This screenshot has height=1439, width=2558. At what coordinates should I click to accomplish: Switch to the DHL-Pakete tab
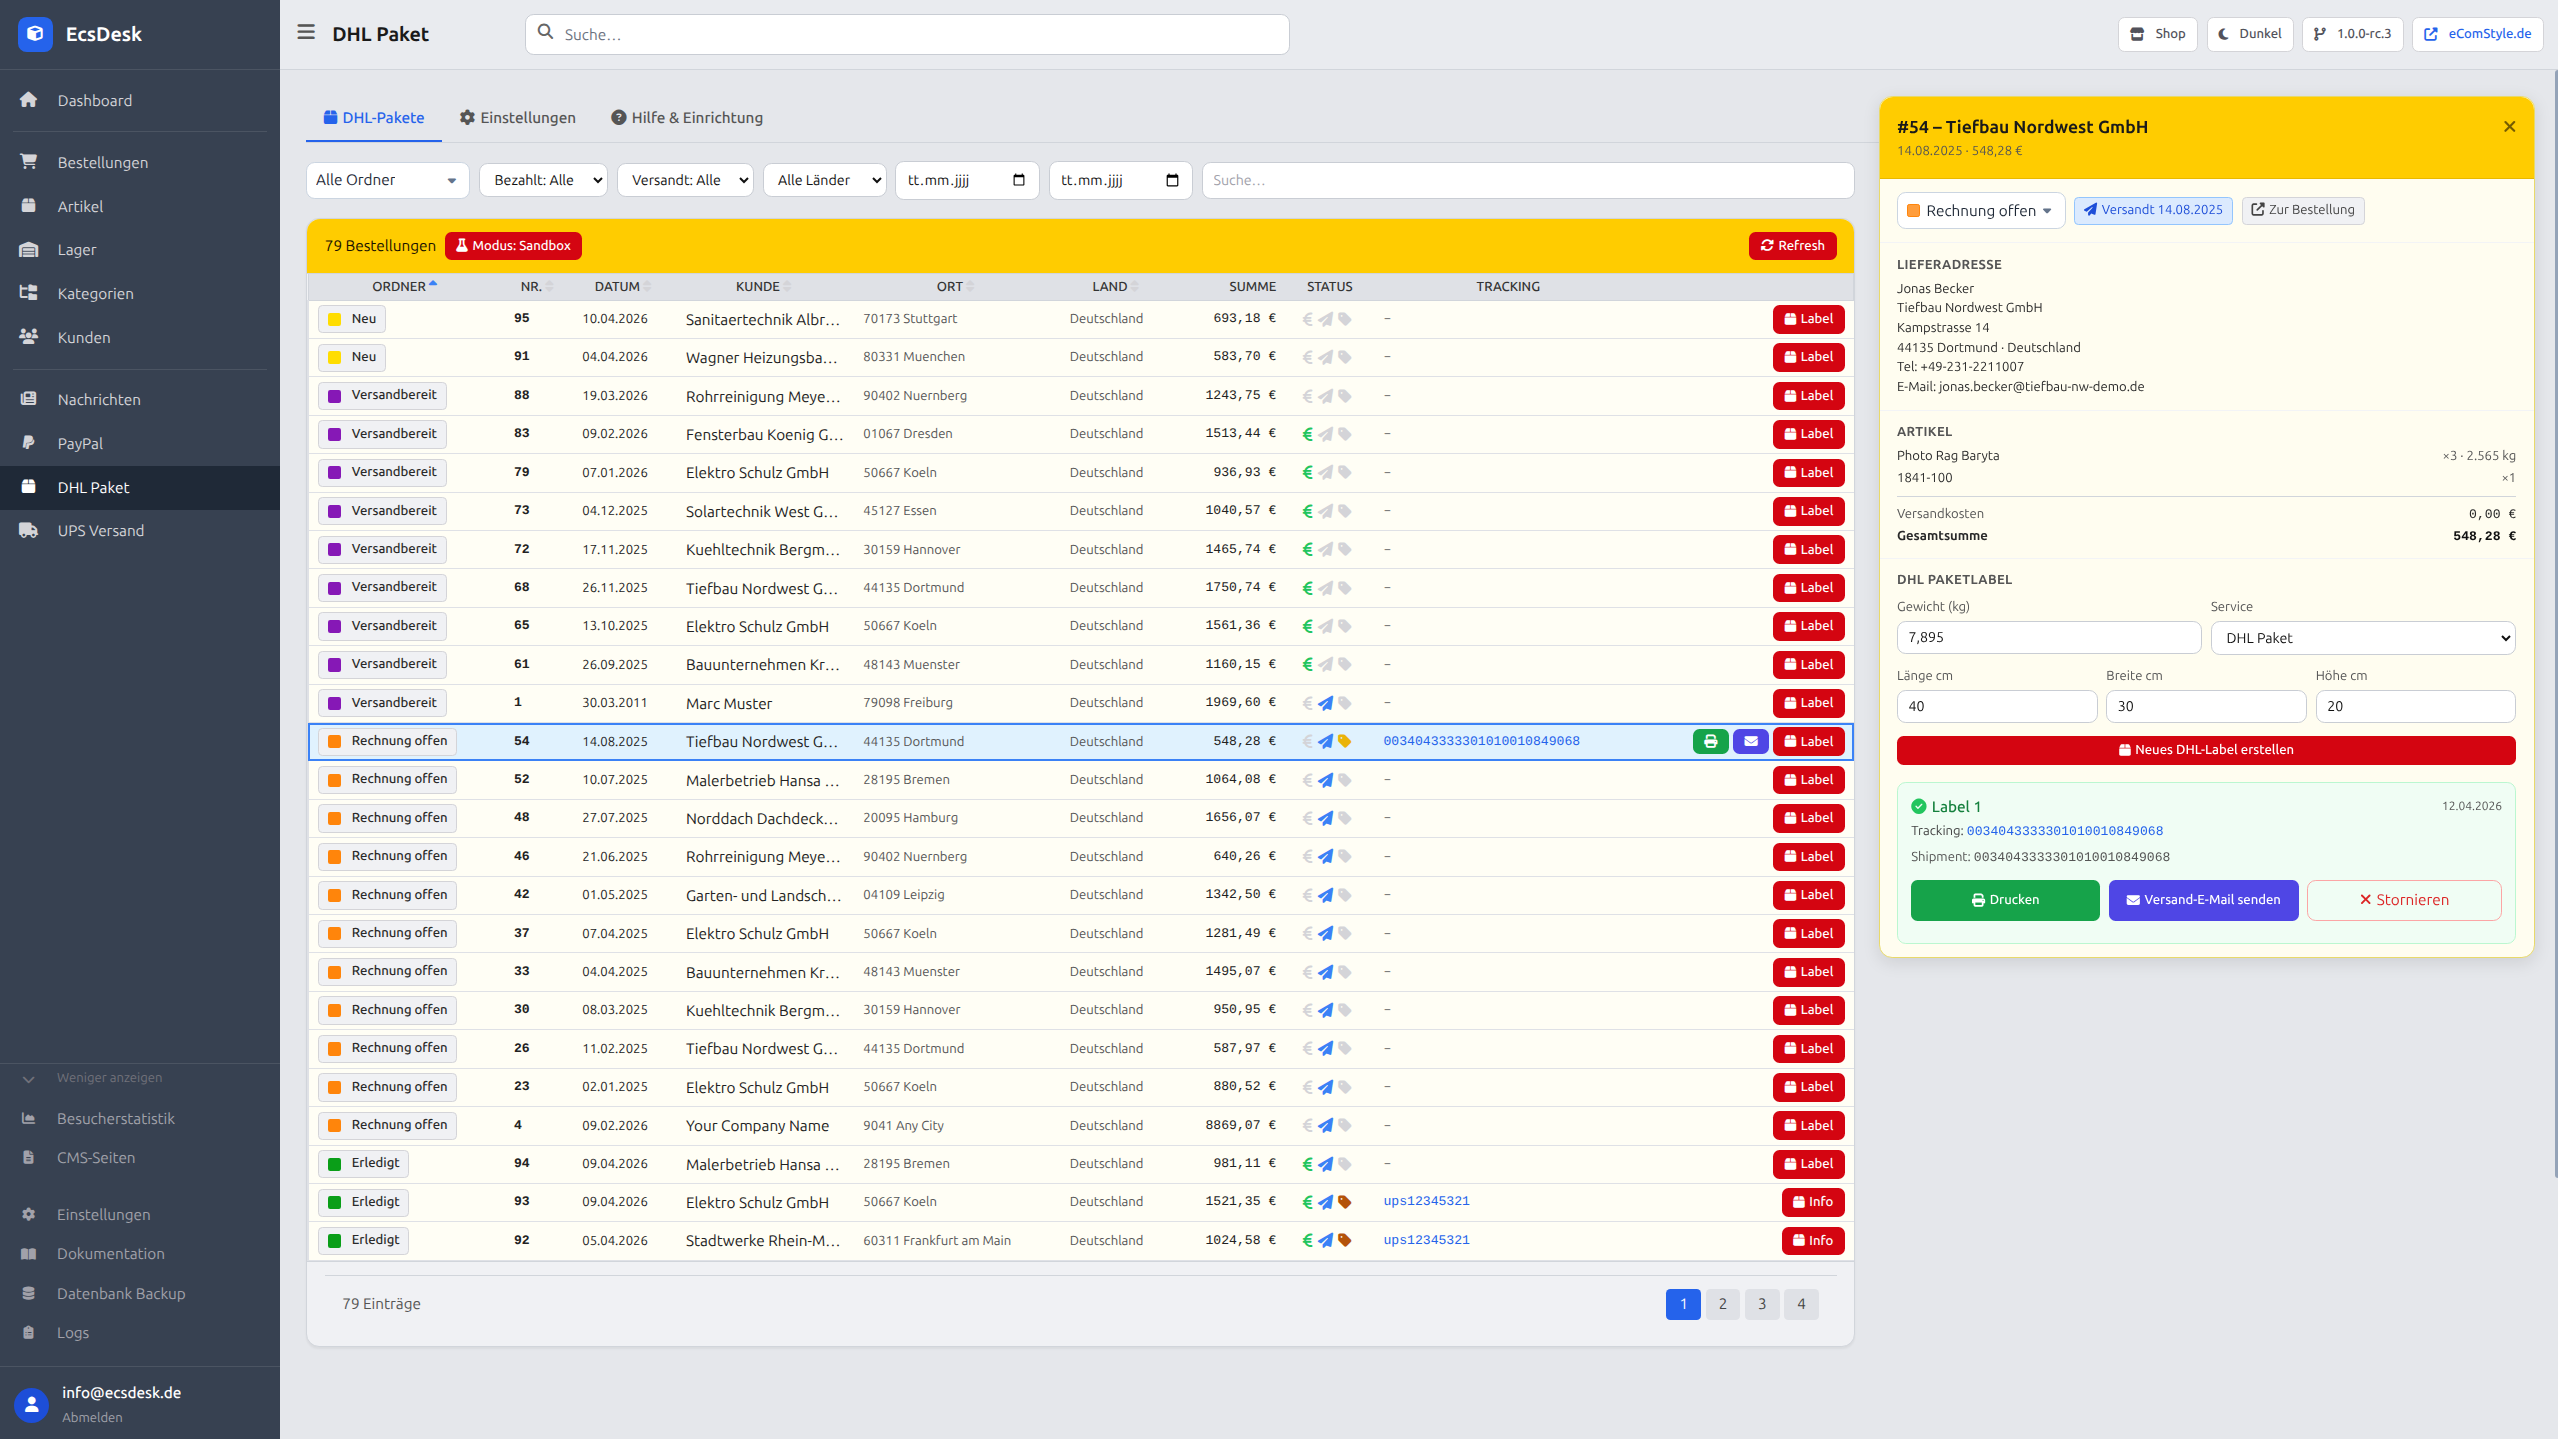tap(374, 118)
